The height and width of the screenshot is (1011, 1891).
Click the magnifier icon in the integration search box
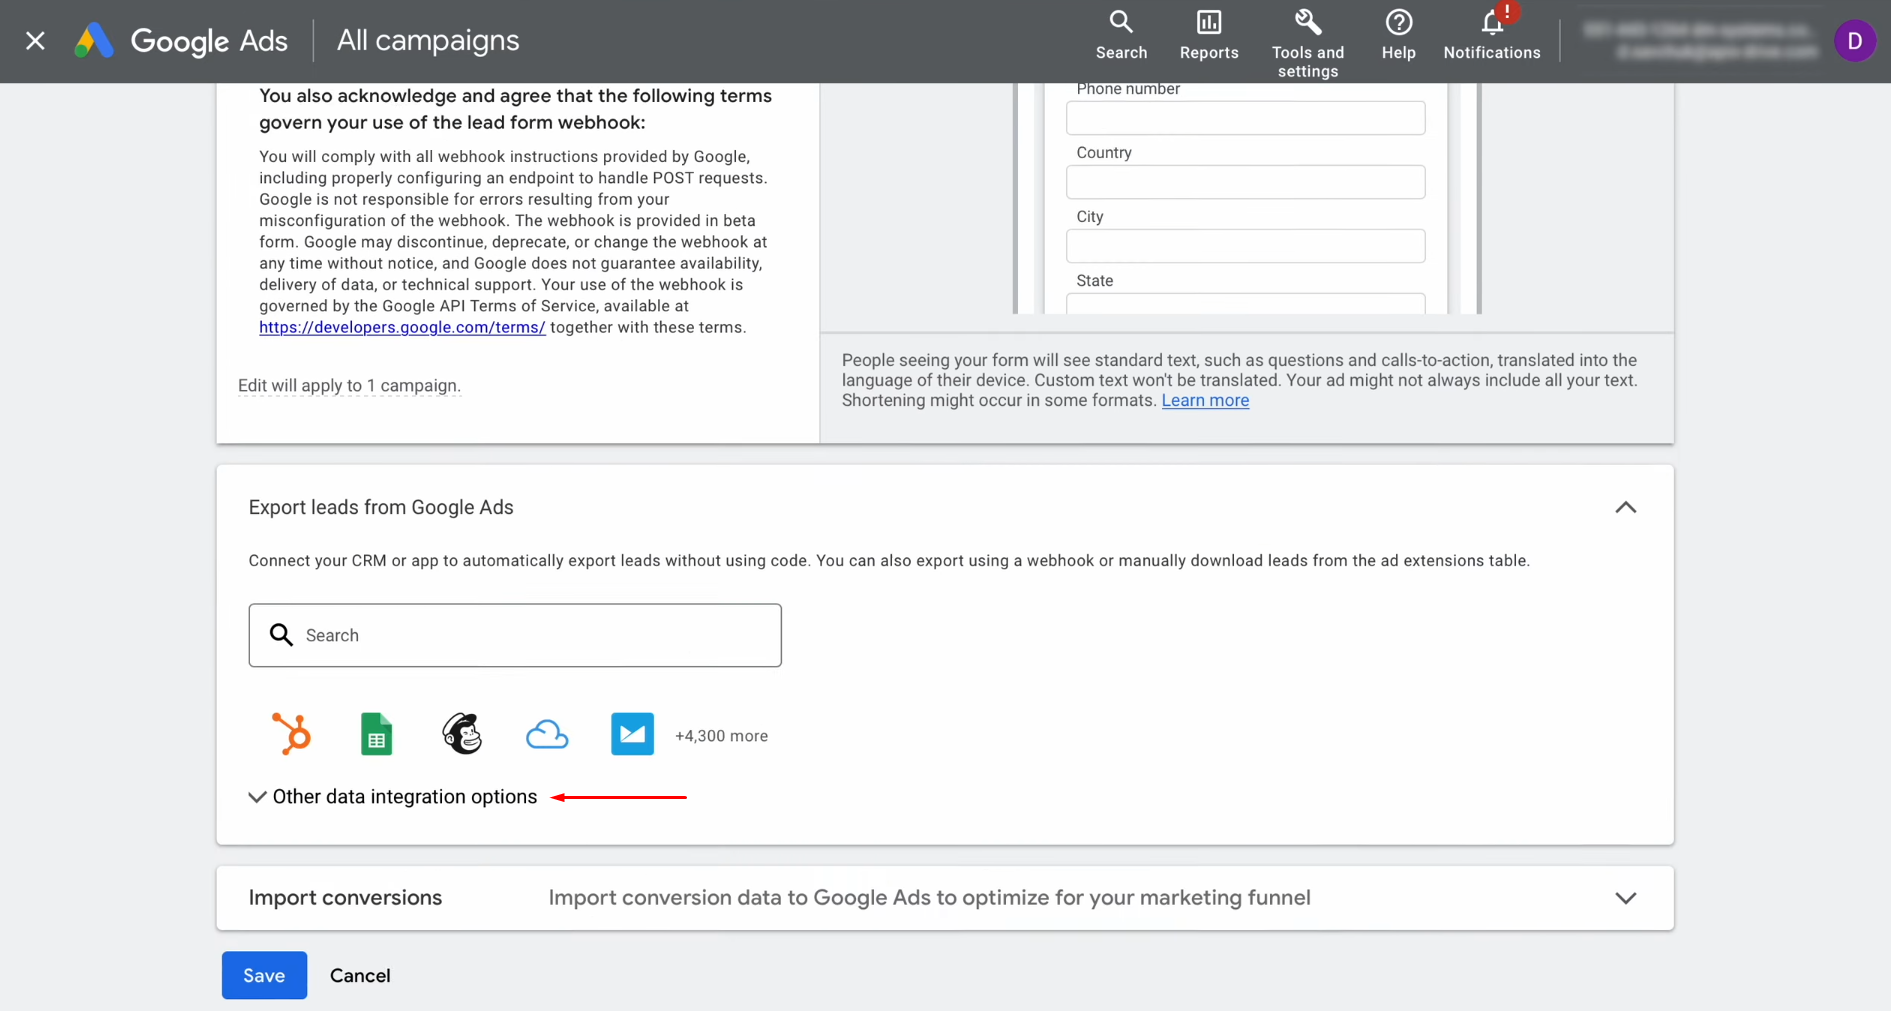click(282, 635)
